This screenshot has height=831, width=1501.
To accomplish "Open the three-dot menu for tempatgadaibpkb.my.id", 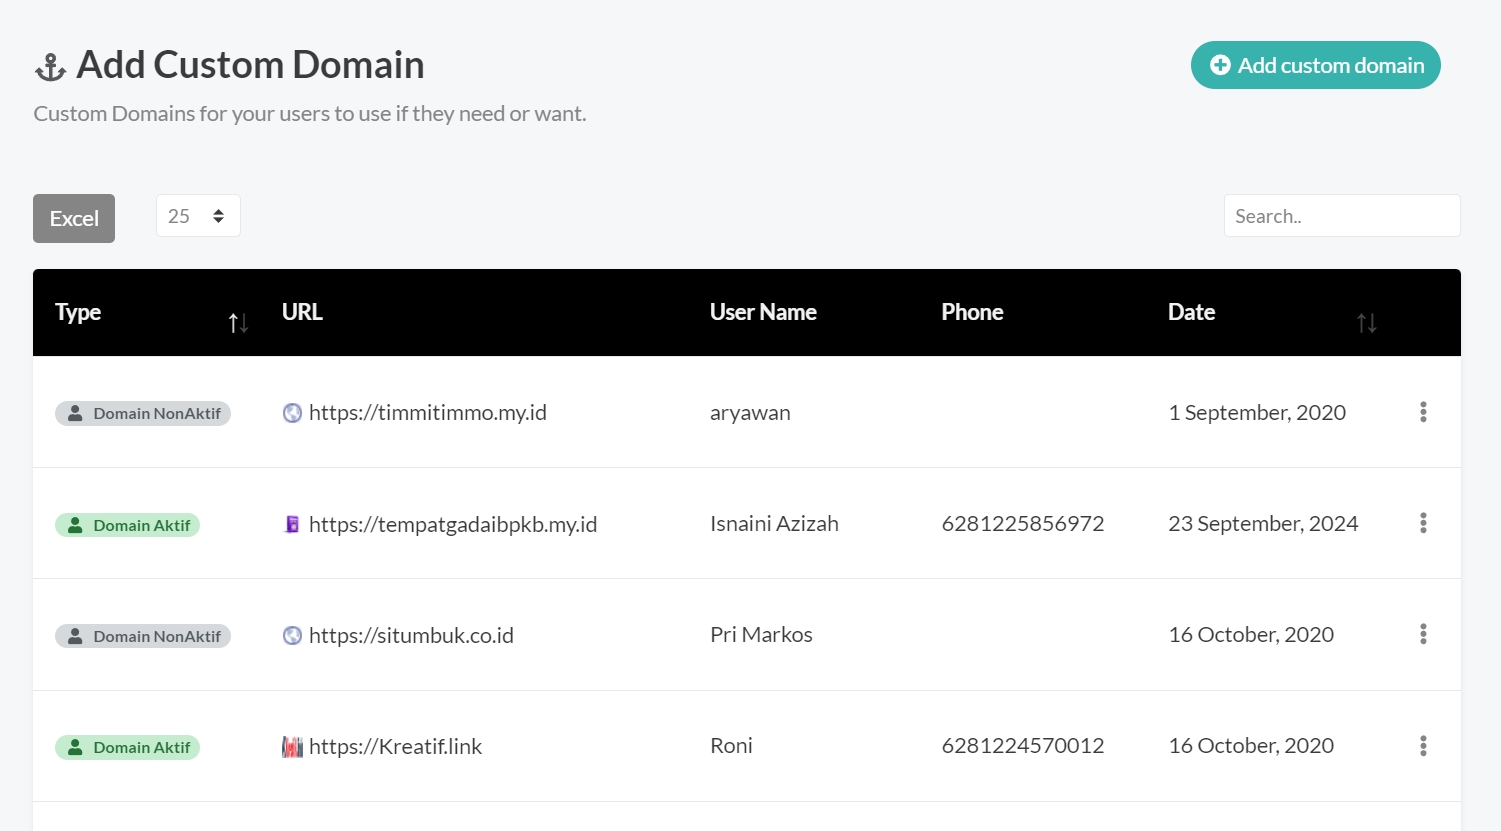I will pos(1422,523).
